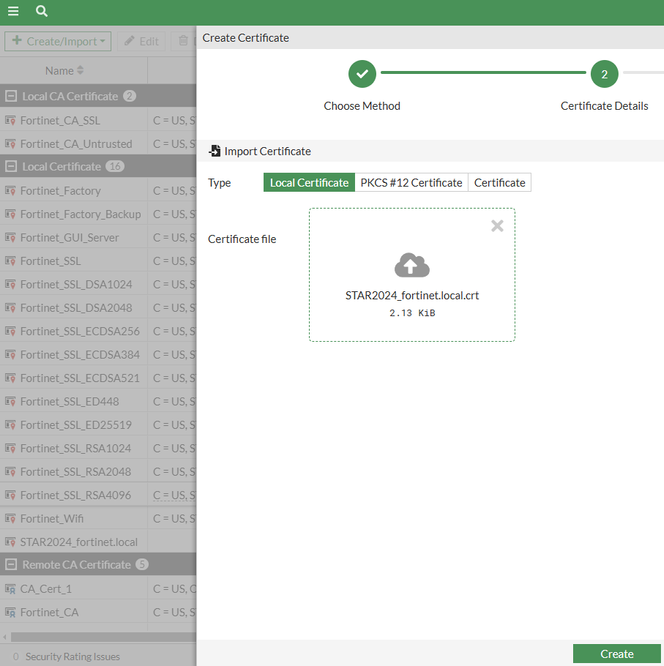This screenshot has width=664, height=666.
Task: Switch to PKCS #12 Certificate type
Action: point(411,183)
